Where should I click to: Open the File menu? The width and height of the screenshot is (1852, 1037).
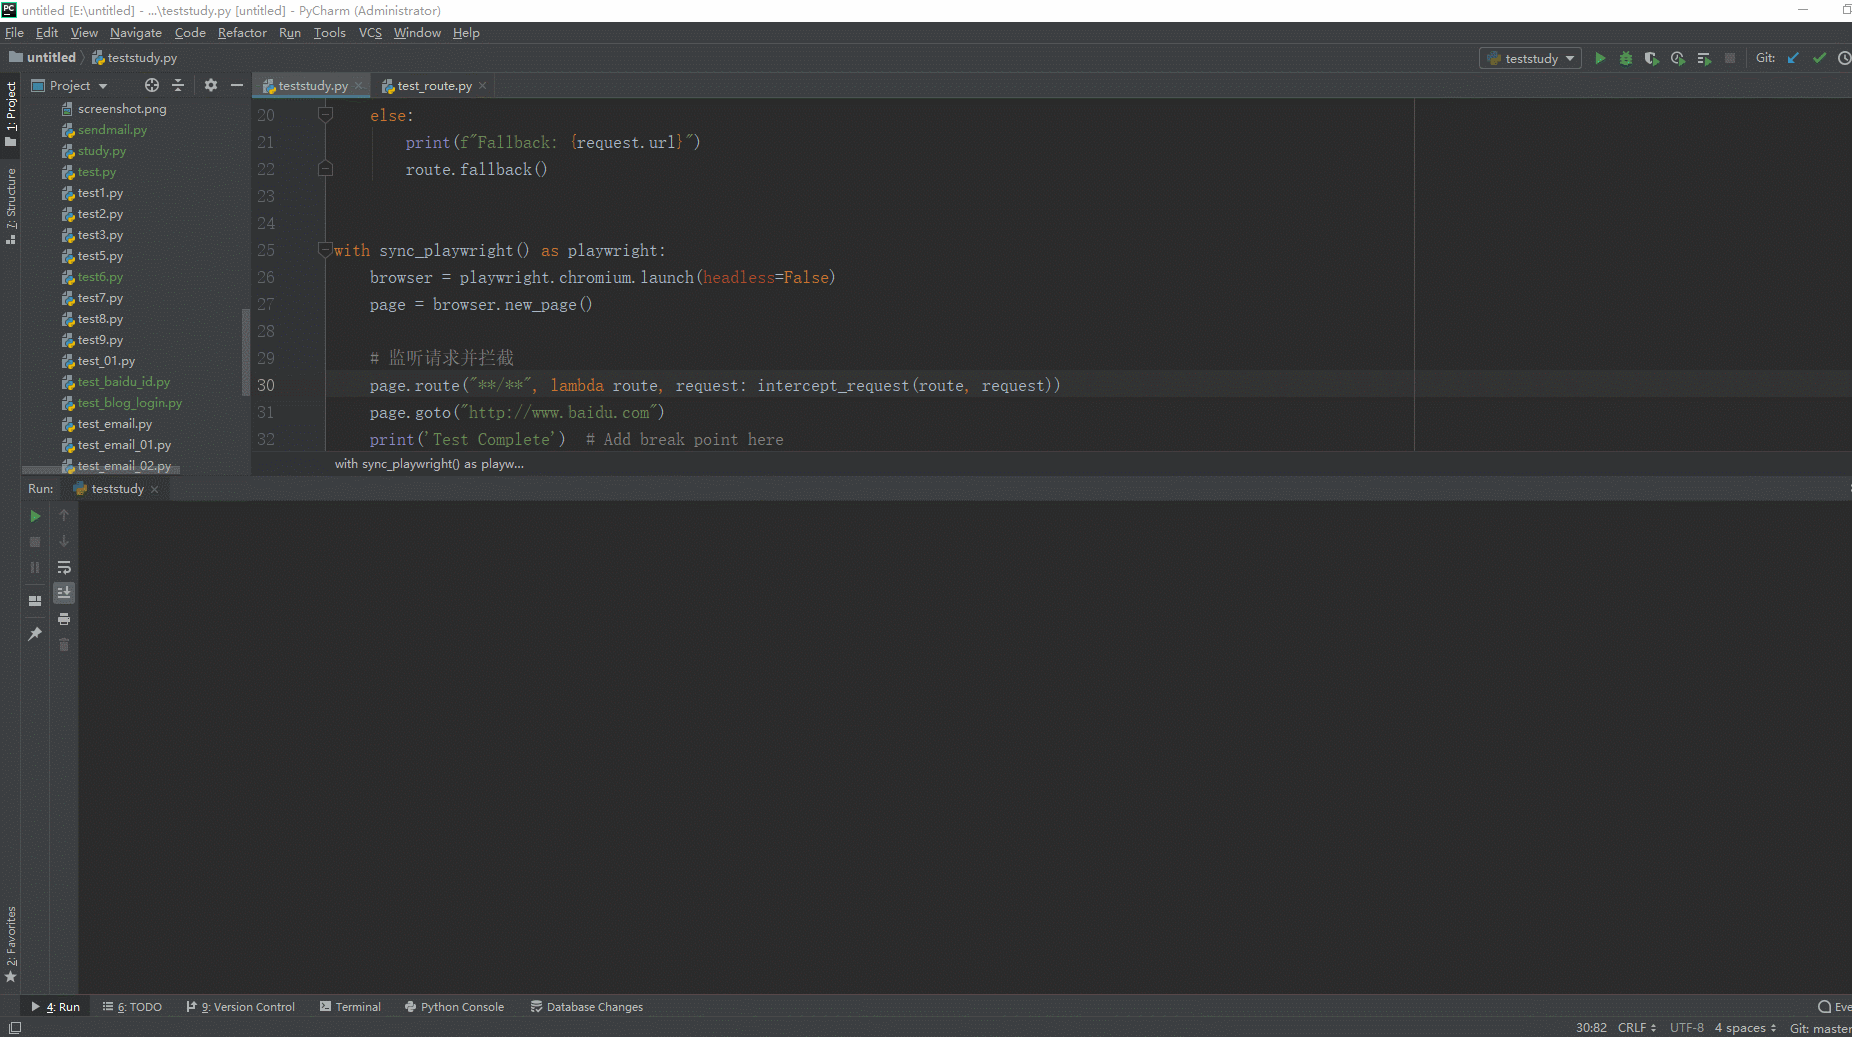coord(14,33)
